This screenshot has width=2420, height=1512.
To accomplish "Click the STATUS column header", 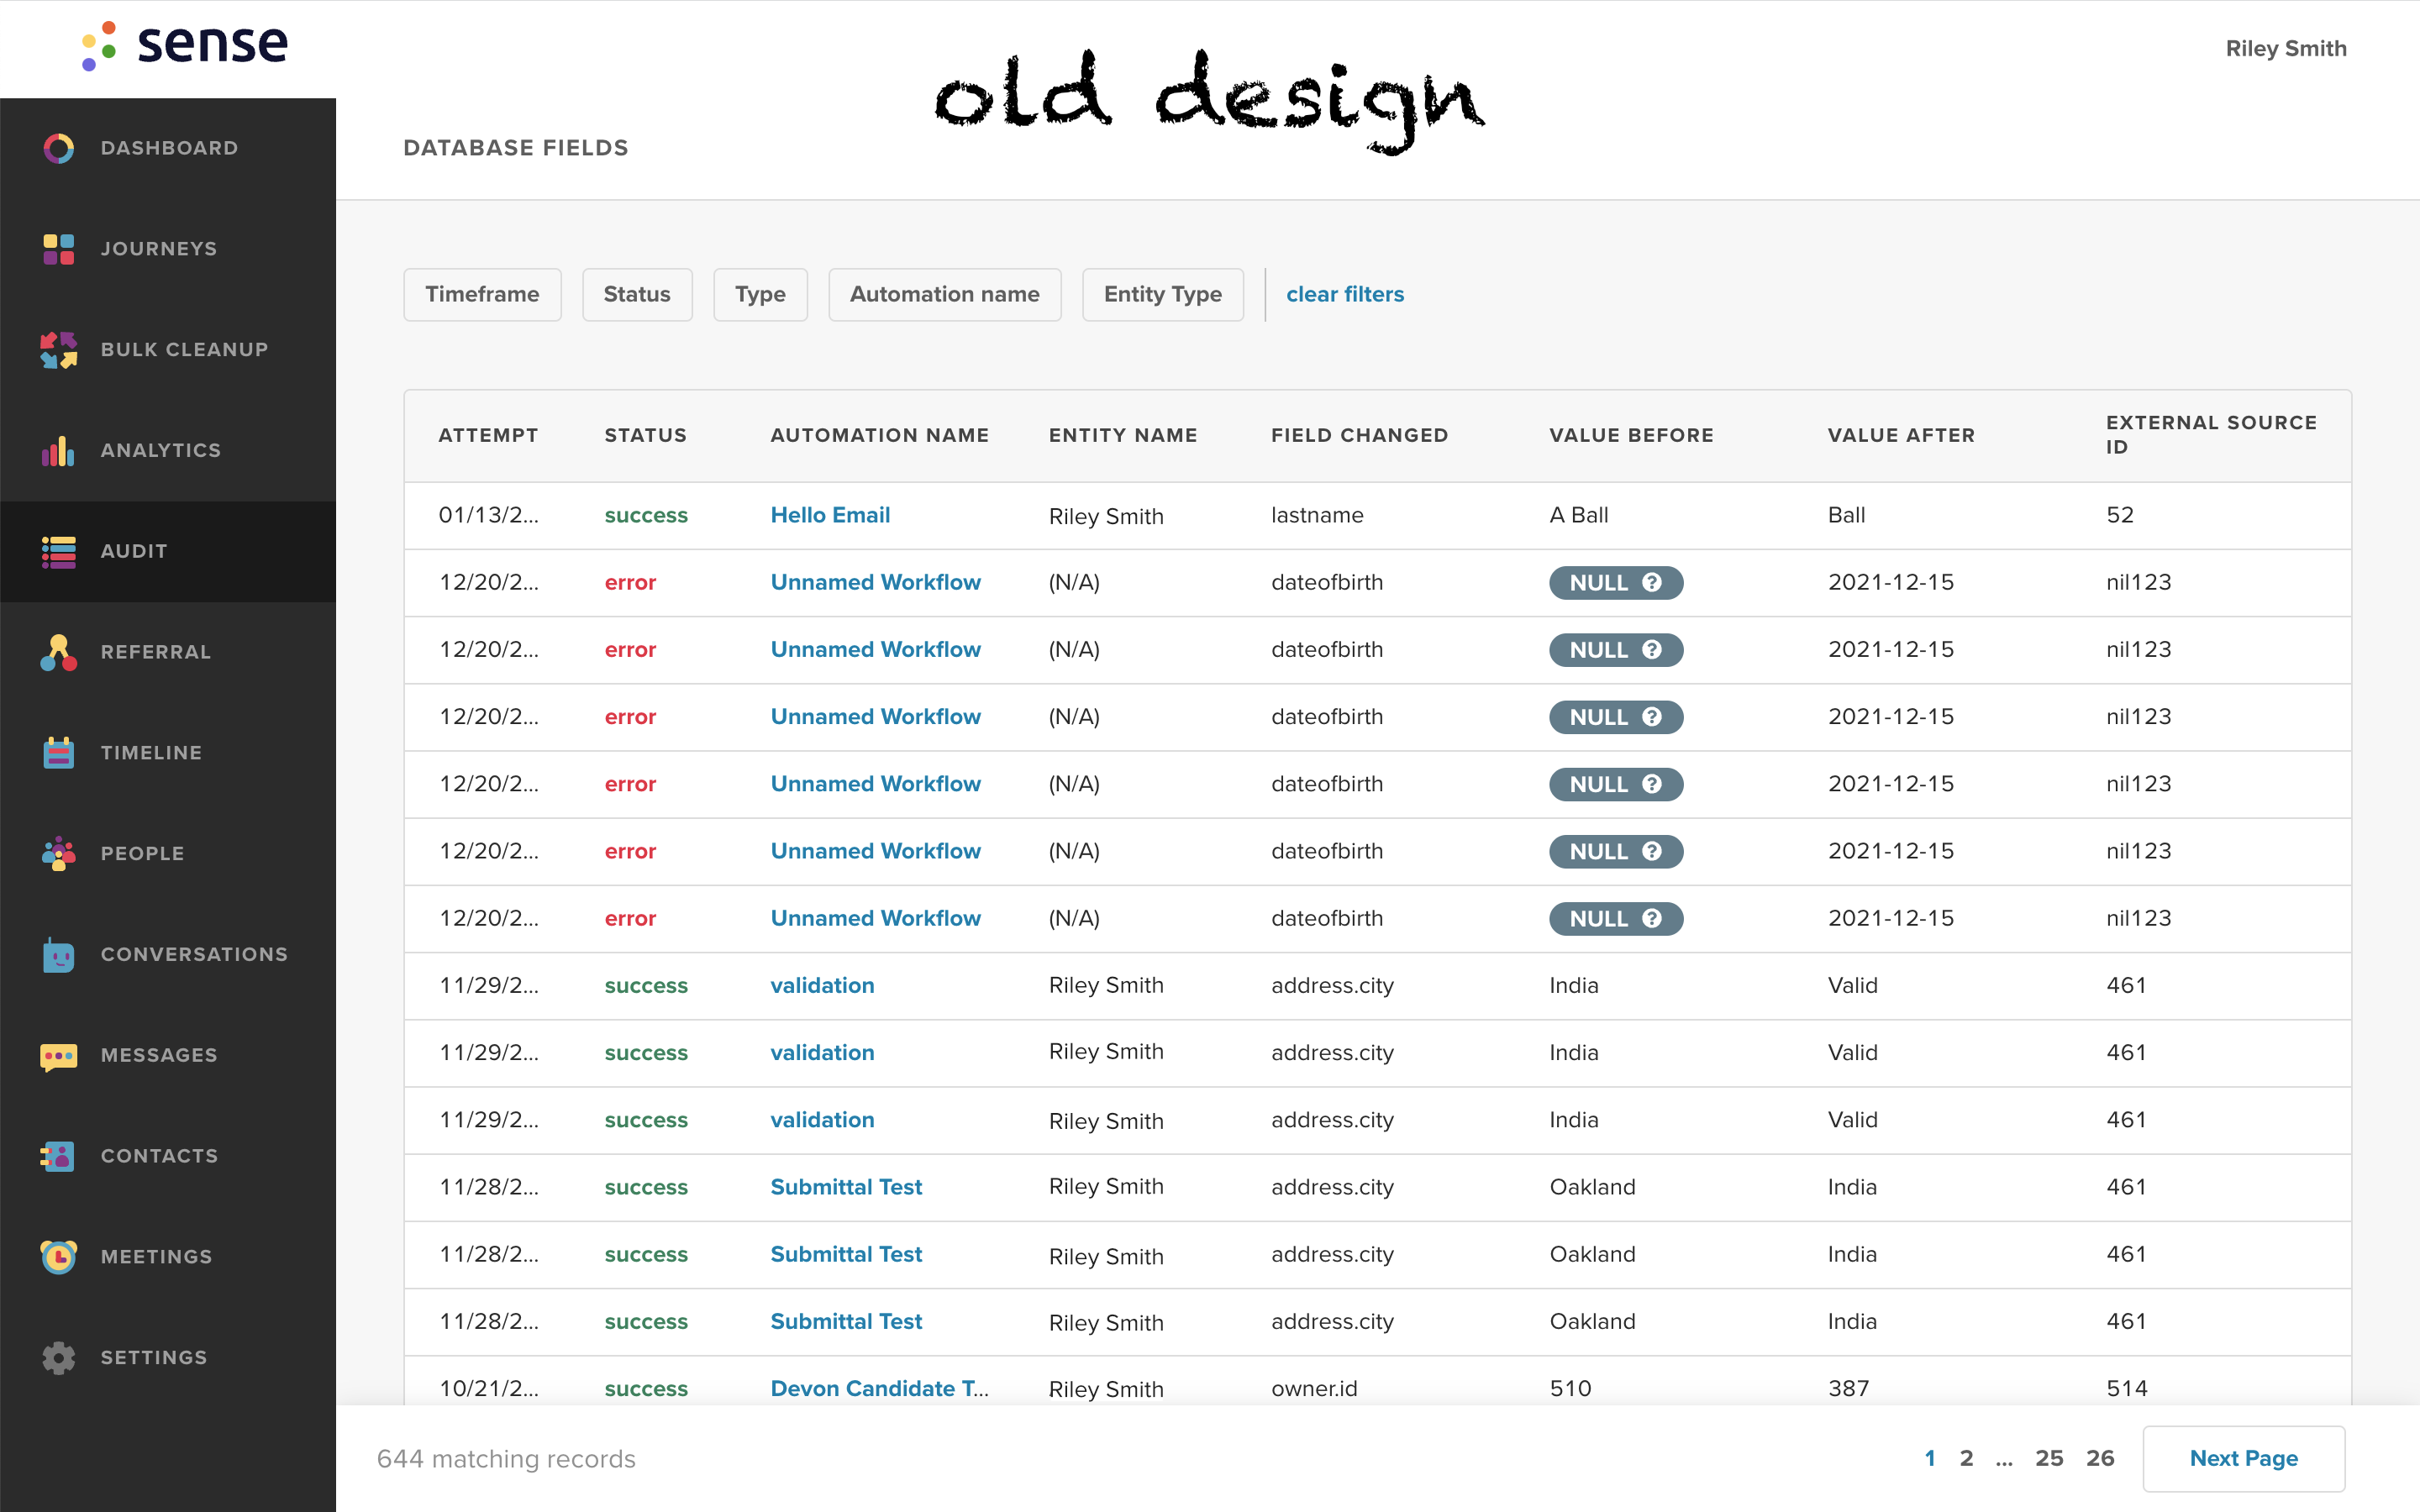I will pyautogui.click(x=645, y=435).
